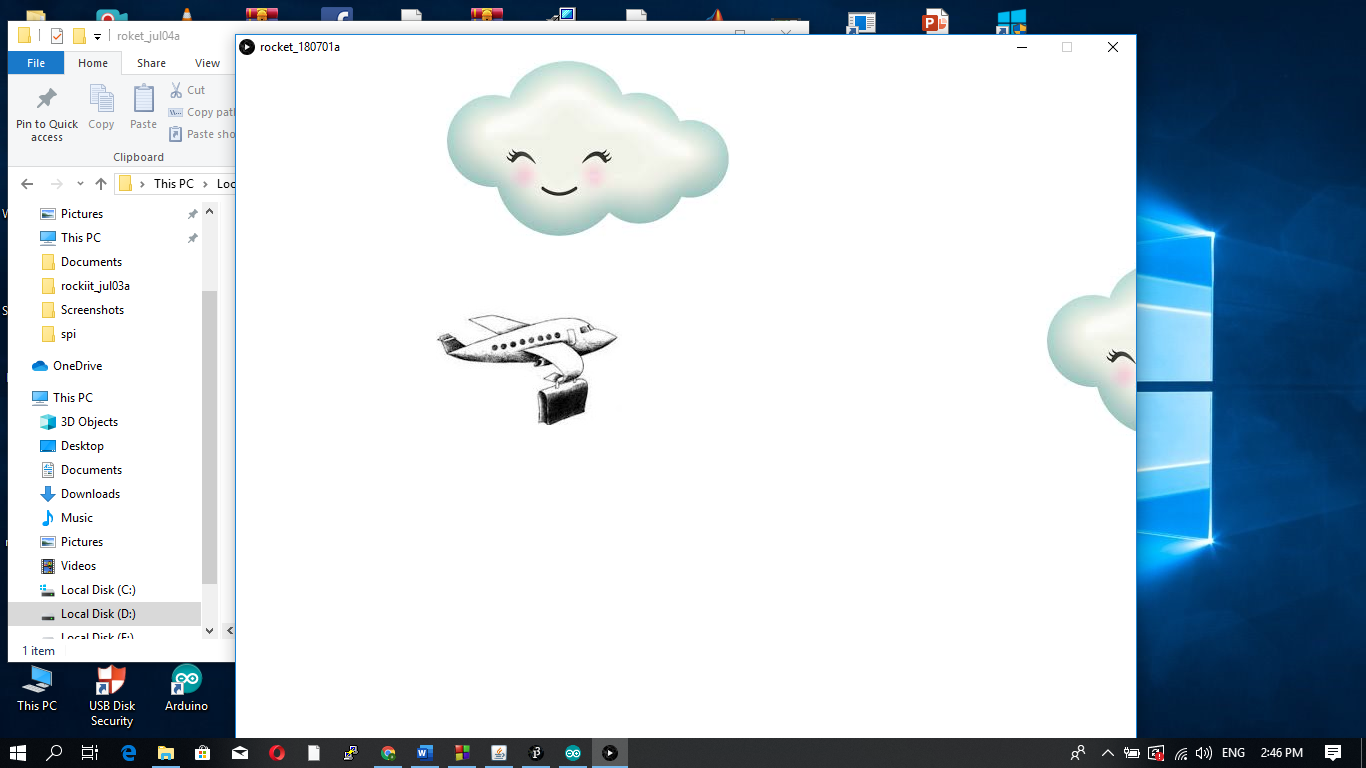Click Microsoft Word icon on taskbar
Screen dimensions: 1366x768
coord(425,753)
